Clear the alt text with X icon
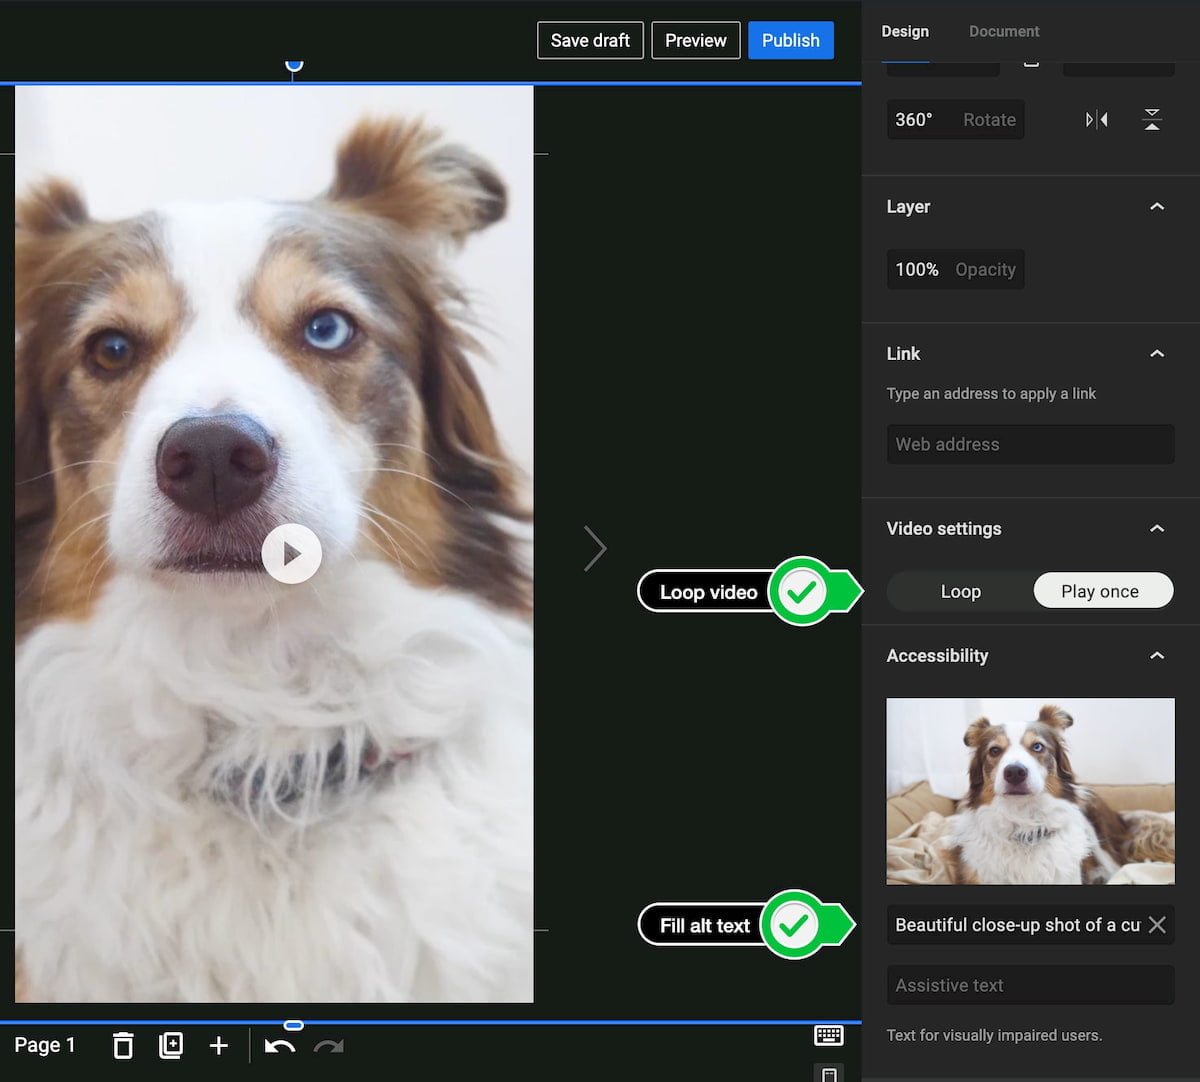1200x1082 pixels. (1157, 925)
